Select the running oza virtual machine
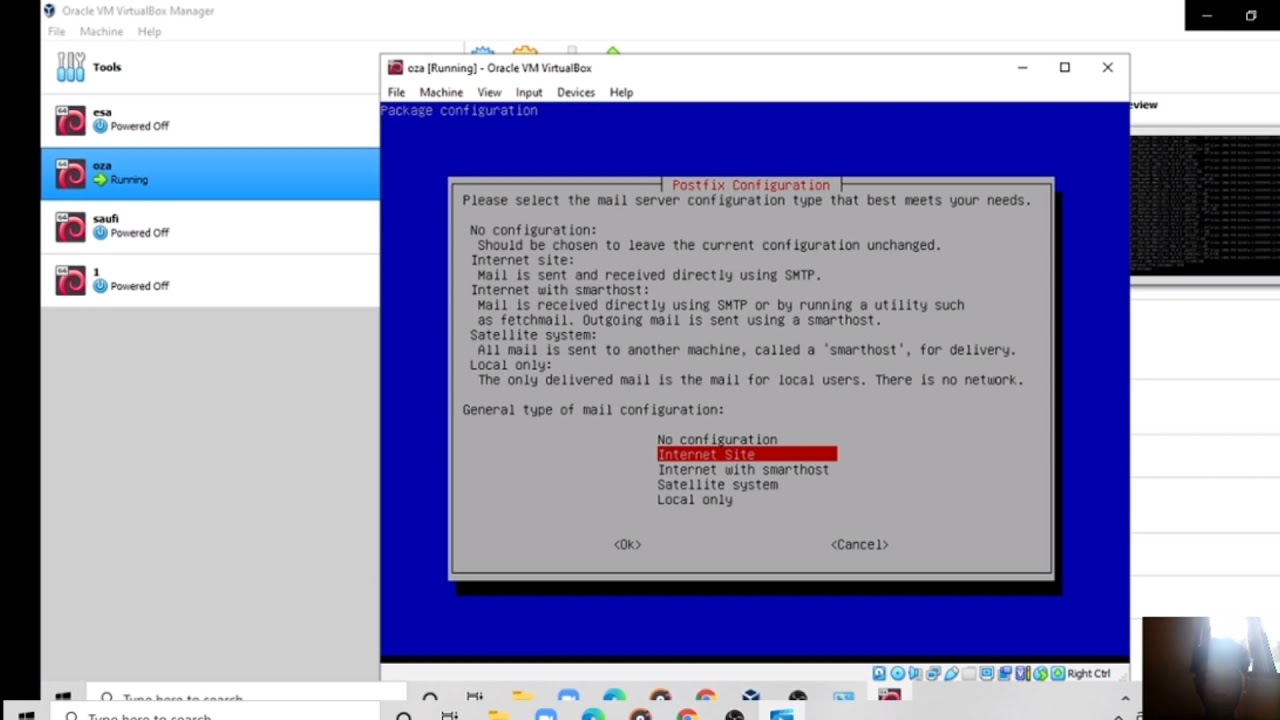 [210, 173]
